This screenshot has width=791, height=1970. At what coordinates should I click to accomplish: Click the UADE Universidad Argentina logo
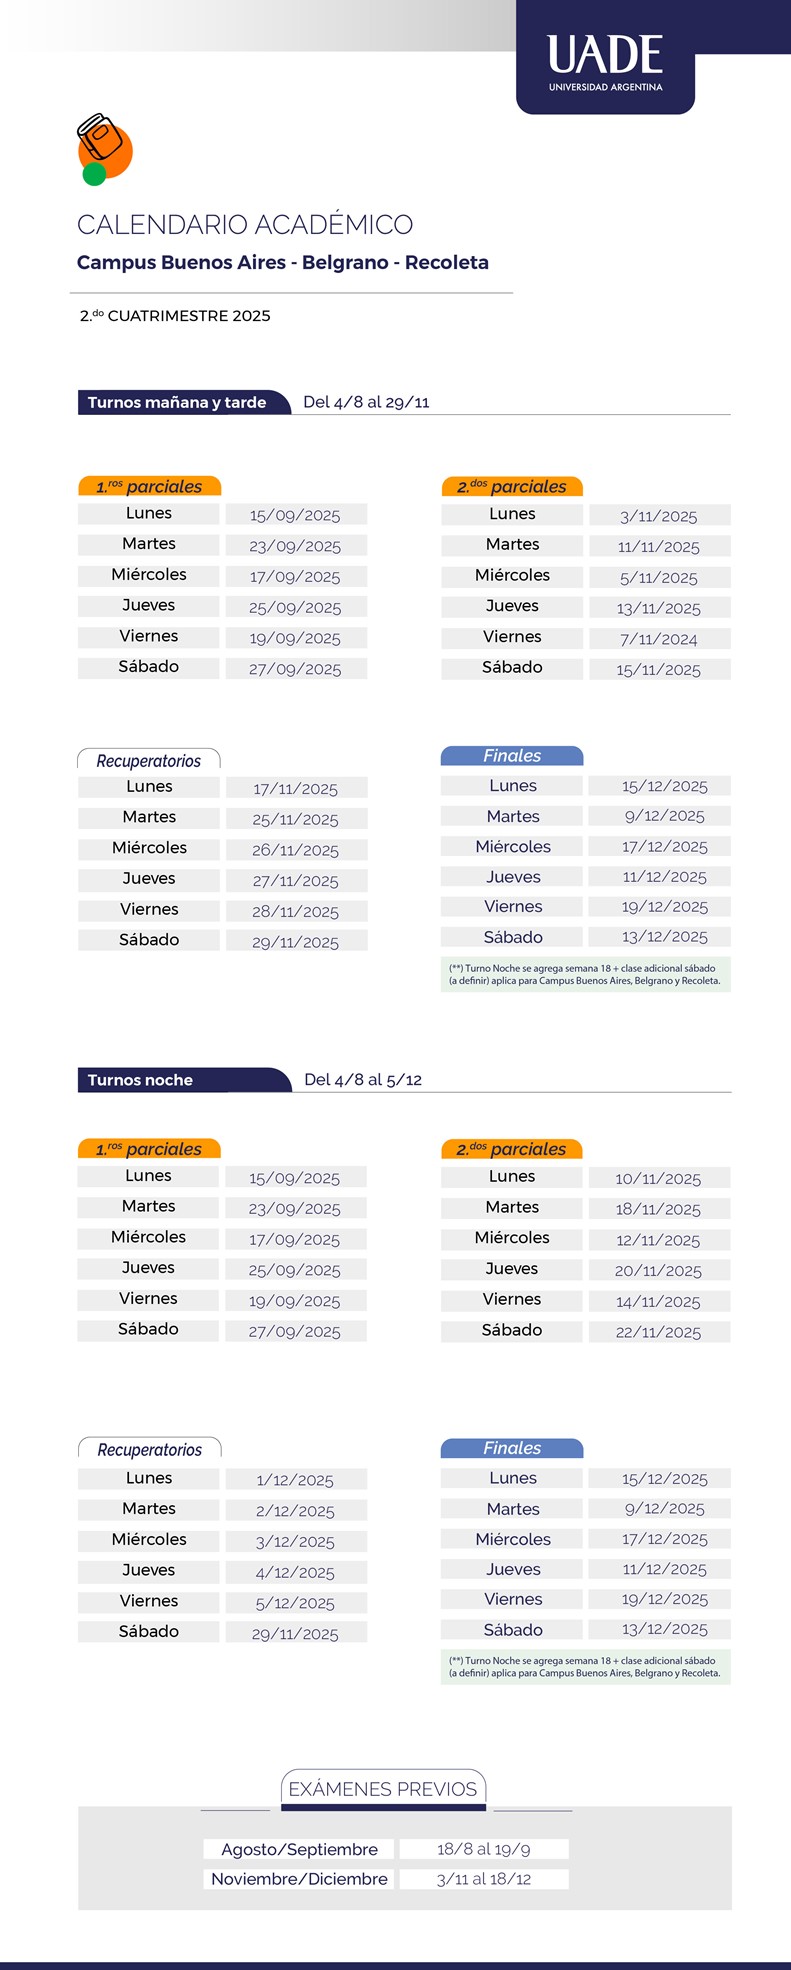(605, 62)
